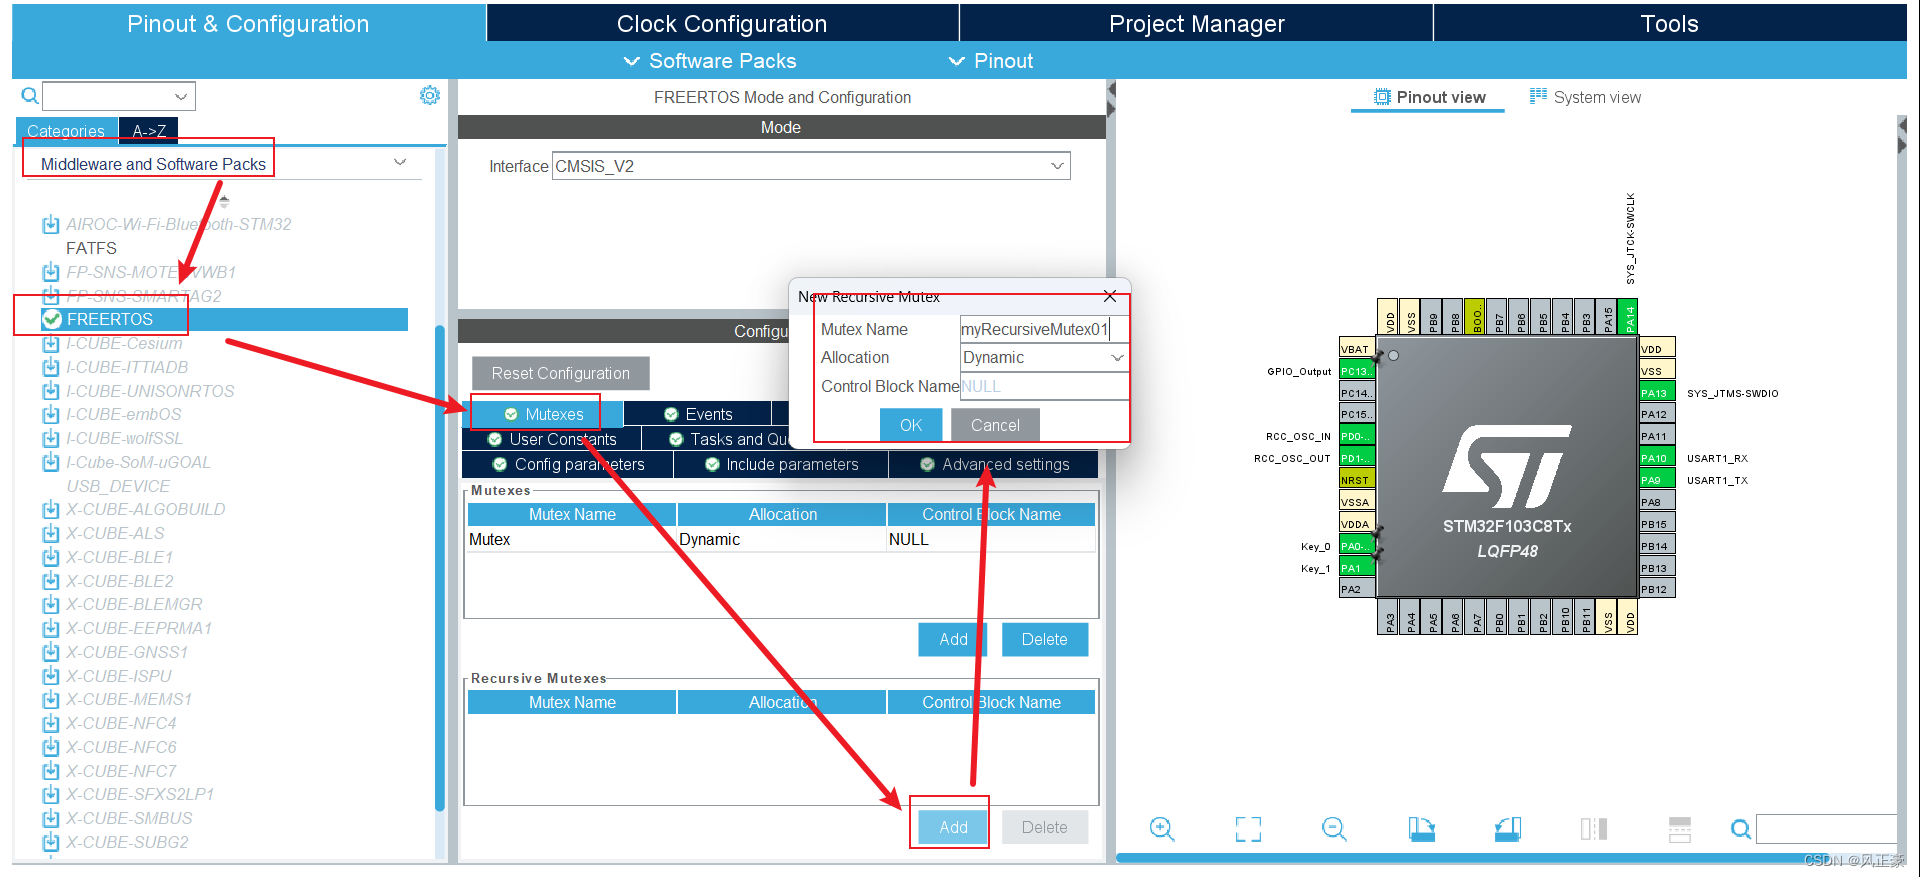Click the Control Block Name field in dialog
The height and width of the screenshot is (877, 1920).
1044,386
